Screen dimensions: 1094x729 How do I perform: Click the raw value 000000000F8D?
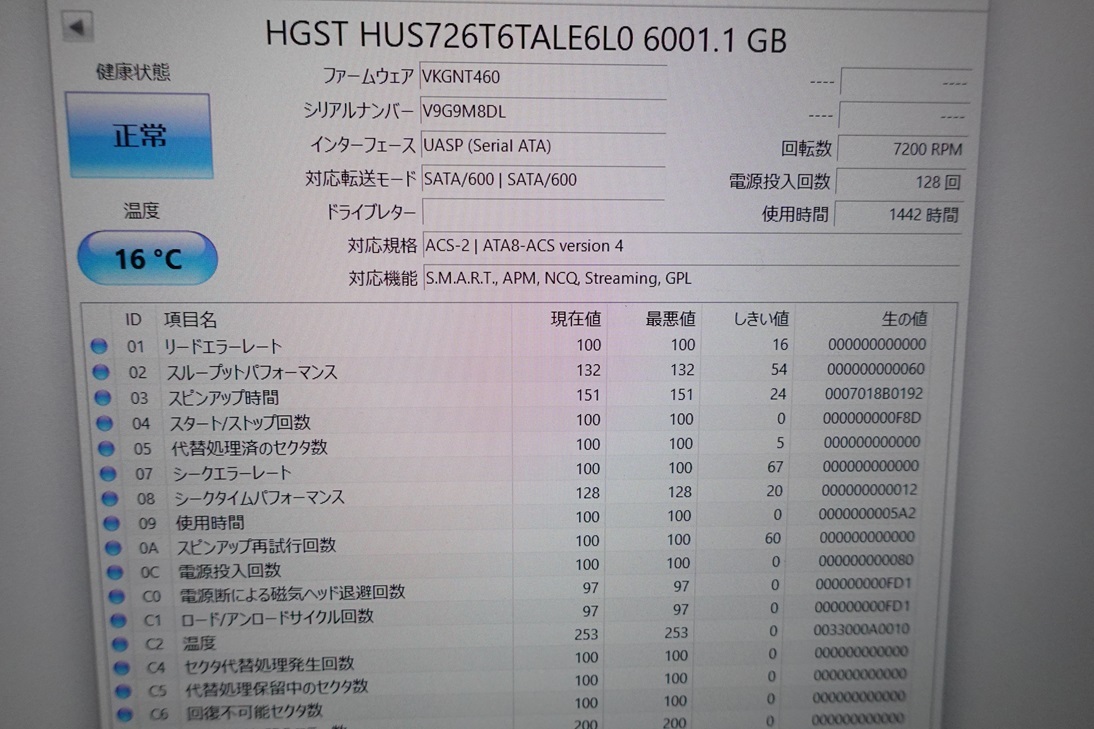coord(872,418)
